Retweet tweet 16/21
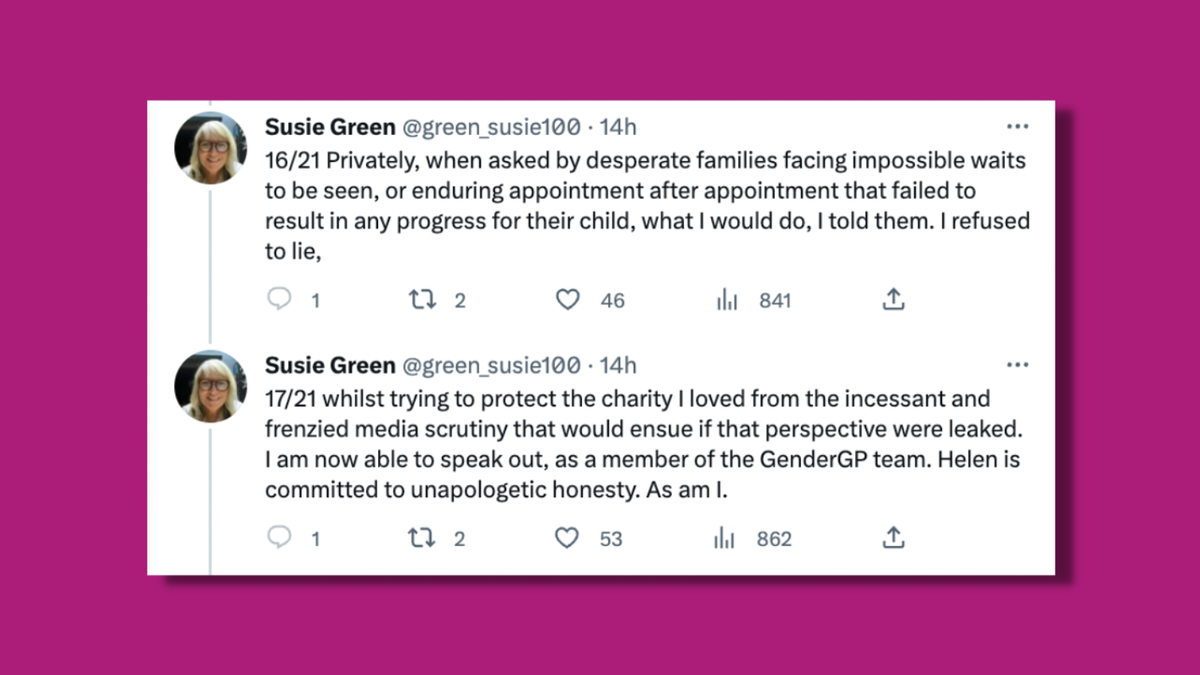Screen dimensions: 1200x675 click(x=423, y=299)
